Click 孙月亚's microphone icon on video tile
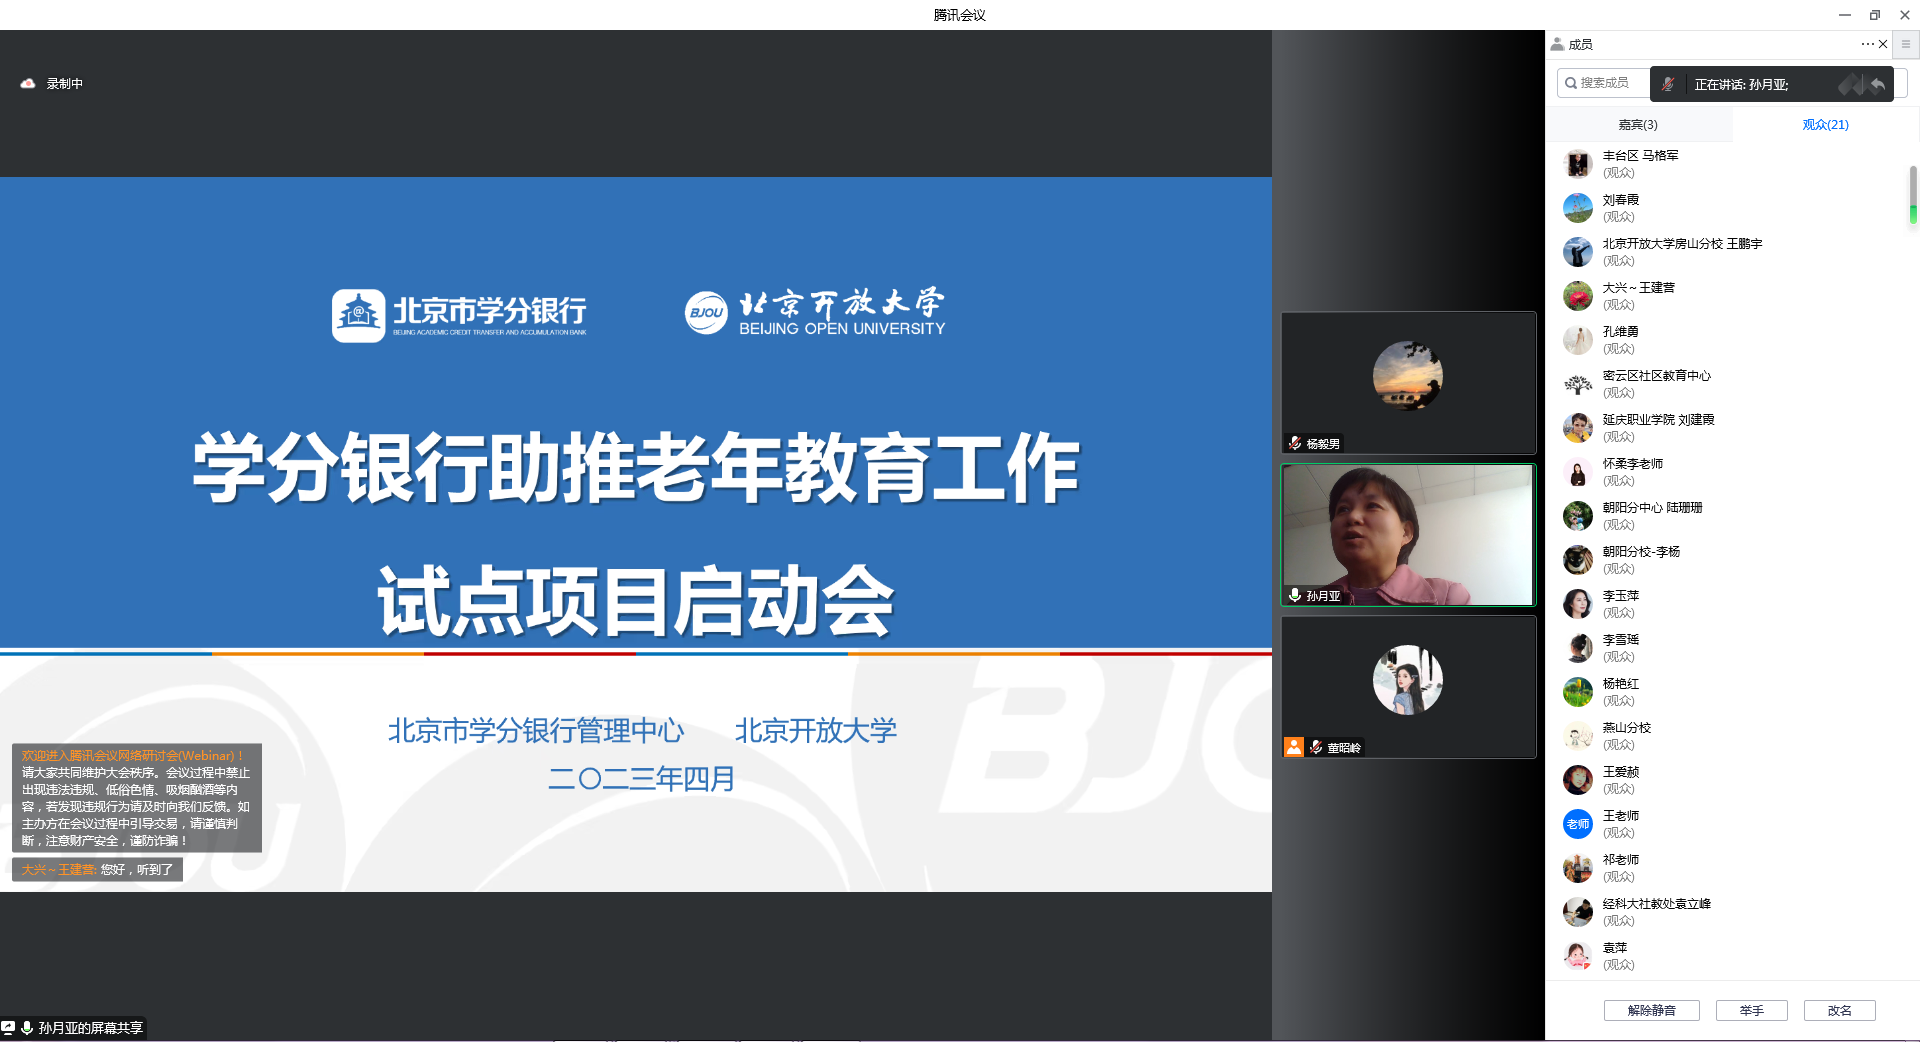1920x1042 pixels. tap(1295, 595)
